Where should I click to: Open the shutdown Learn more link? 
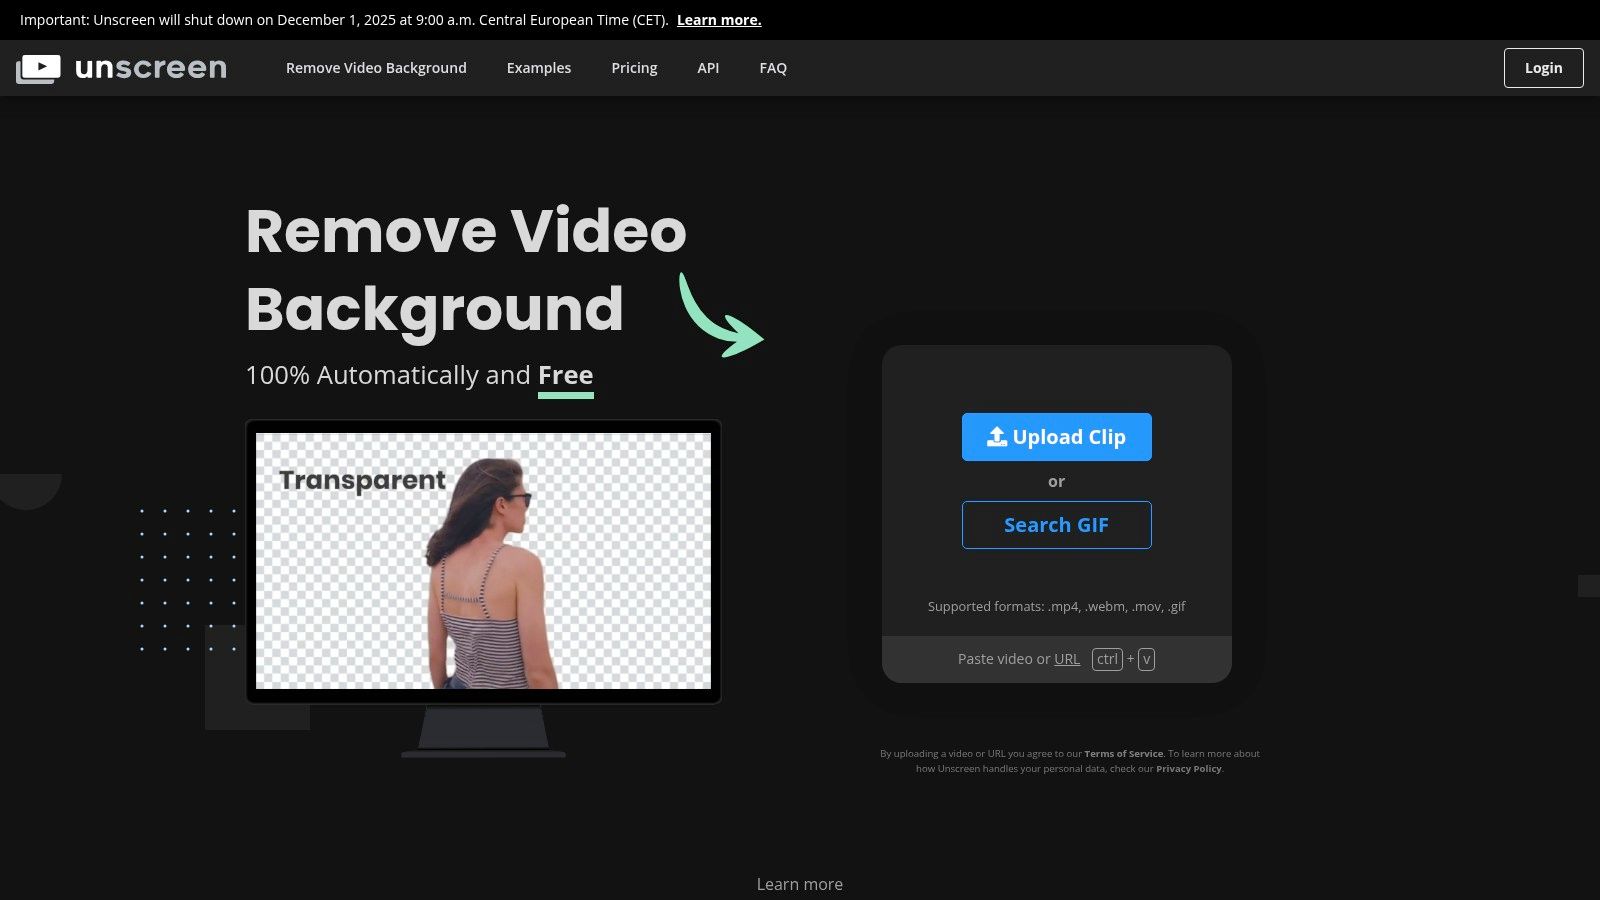coord(718,19)
